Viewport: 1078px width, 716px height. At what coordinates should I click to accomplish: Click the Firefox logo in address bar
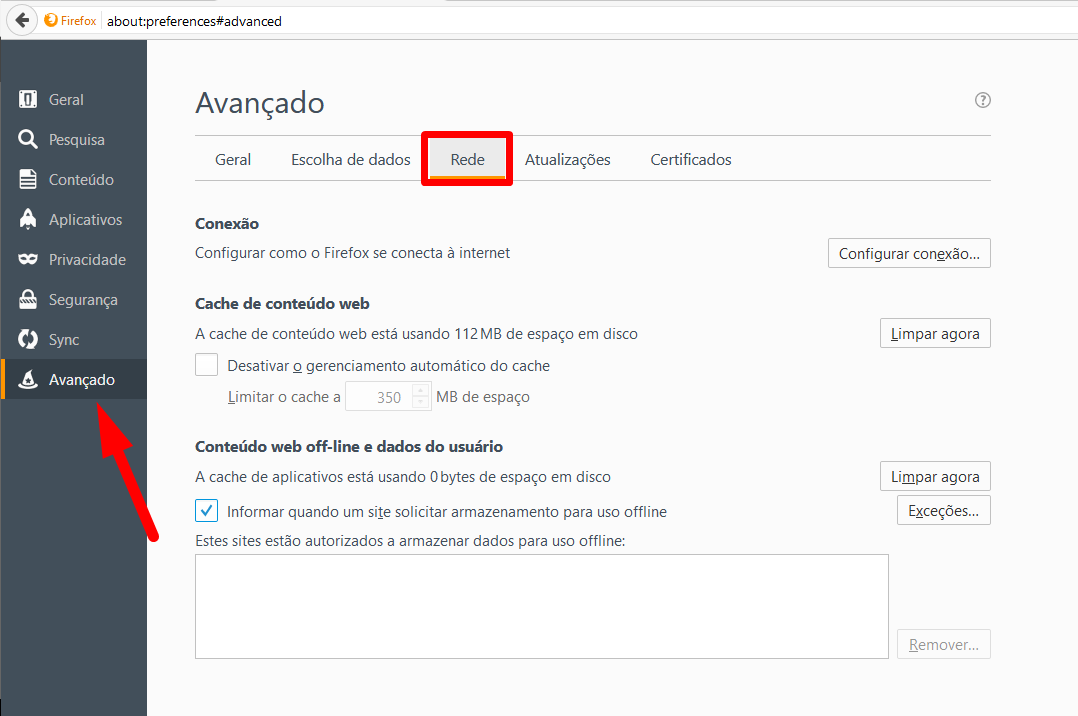pyautogui.click(x=50, y=20)
